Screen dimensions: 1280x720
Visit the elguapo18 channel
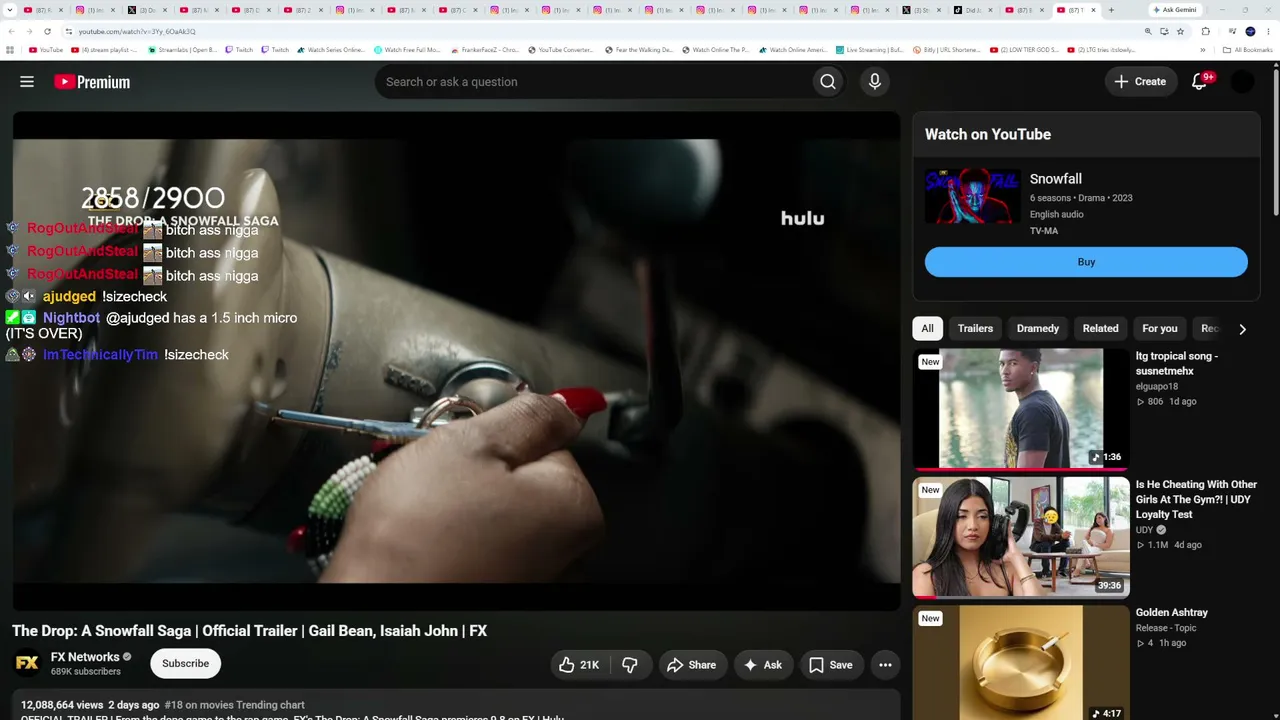pyautogui.click(x=1157, y=386)
